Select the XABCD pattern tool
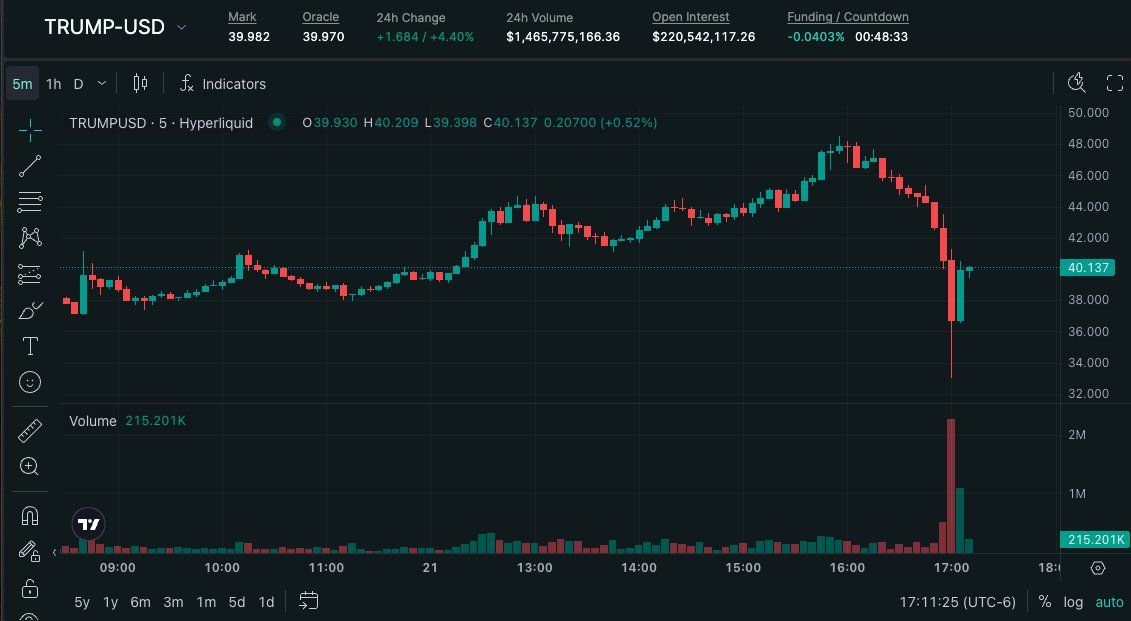Screen dimensions: 1131x621 pos(30,237)
